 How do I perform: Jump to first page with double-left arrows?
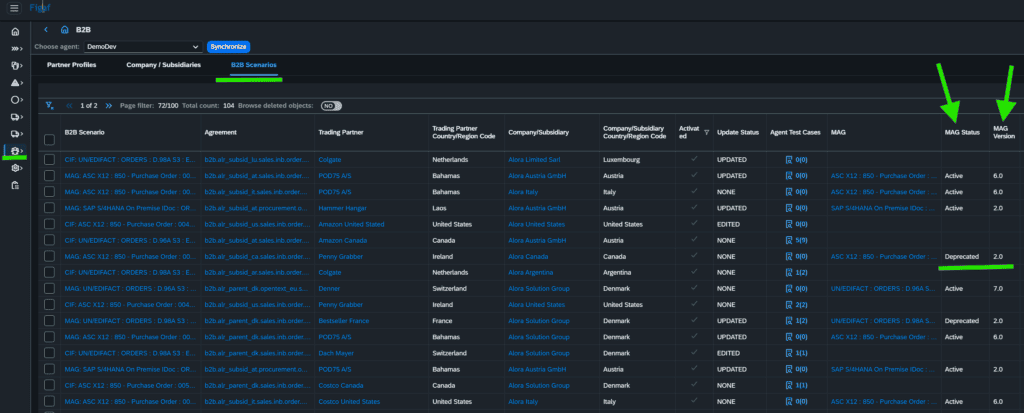[69, 105]
